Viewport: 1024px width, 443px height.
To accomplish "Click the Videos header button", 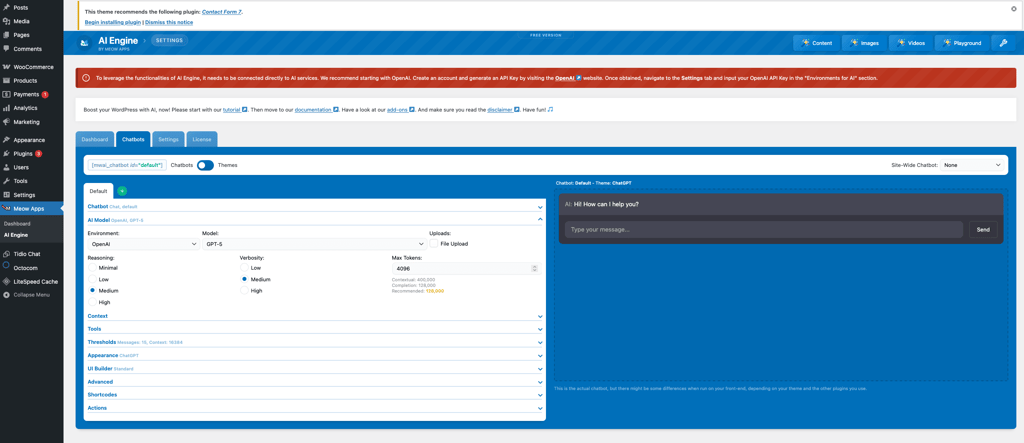I will (x=910, y=43).
